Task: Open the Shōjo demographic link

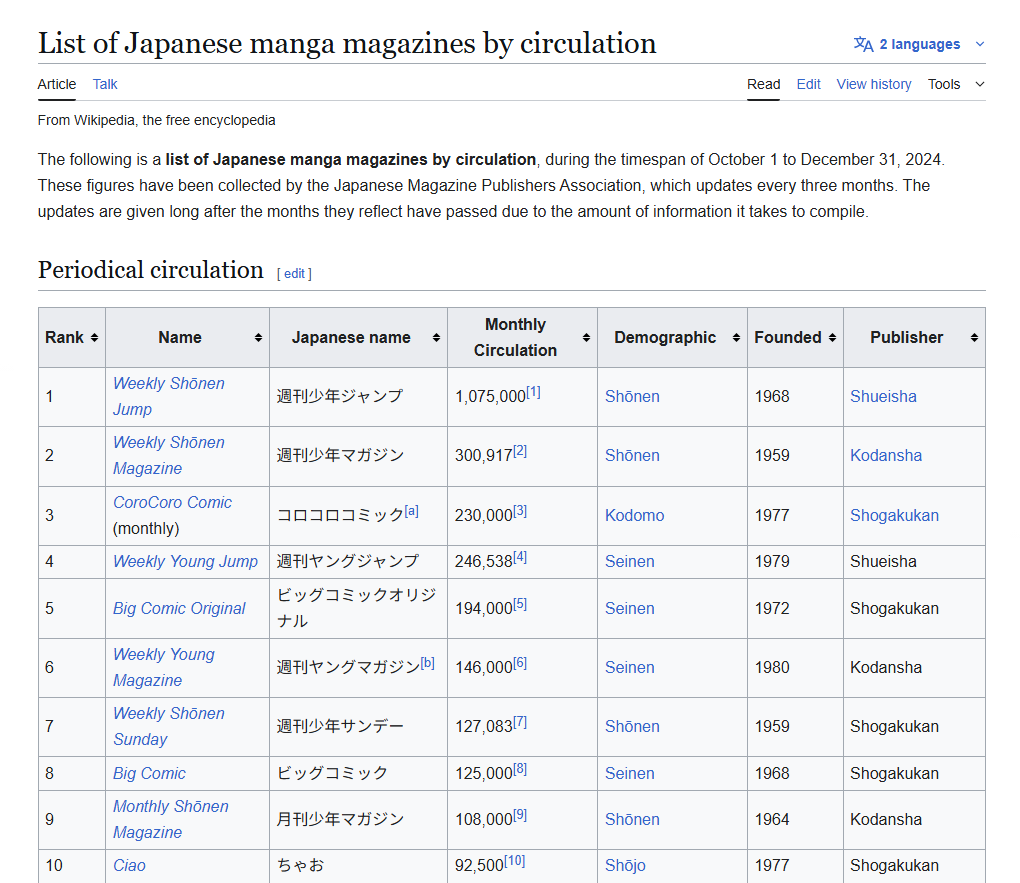Action: click(625, 865)
